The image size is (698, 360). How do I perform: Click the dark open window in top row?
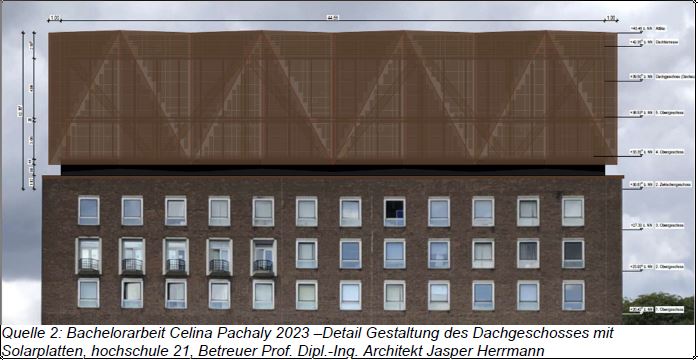pos(394,212)
